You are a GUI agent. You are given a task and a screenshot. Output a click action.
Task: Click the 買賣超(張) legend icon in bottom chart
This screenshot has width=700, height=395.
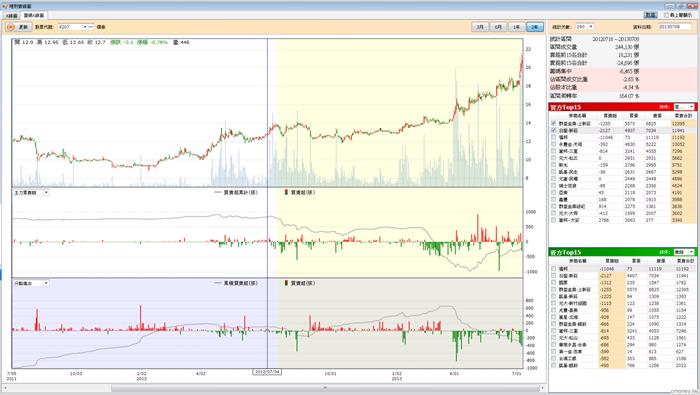[286, 283]
